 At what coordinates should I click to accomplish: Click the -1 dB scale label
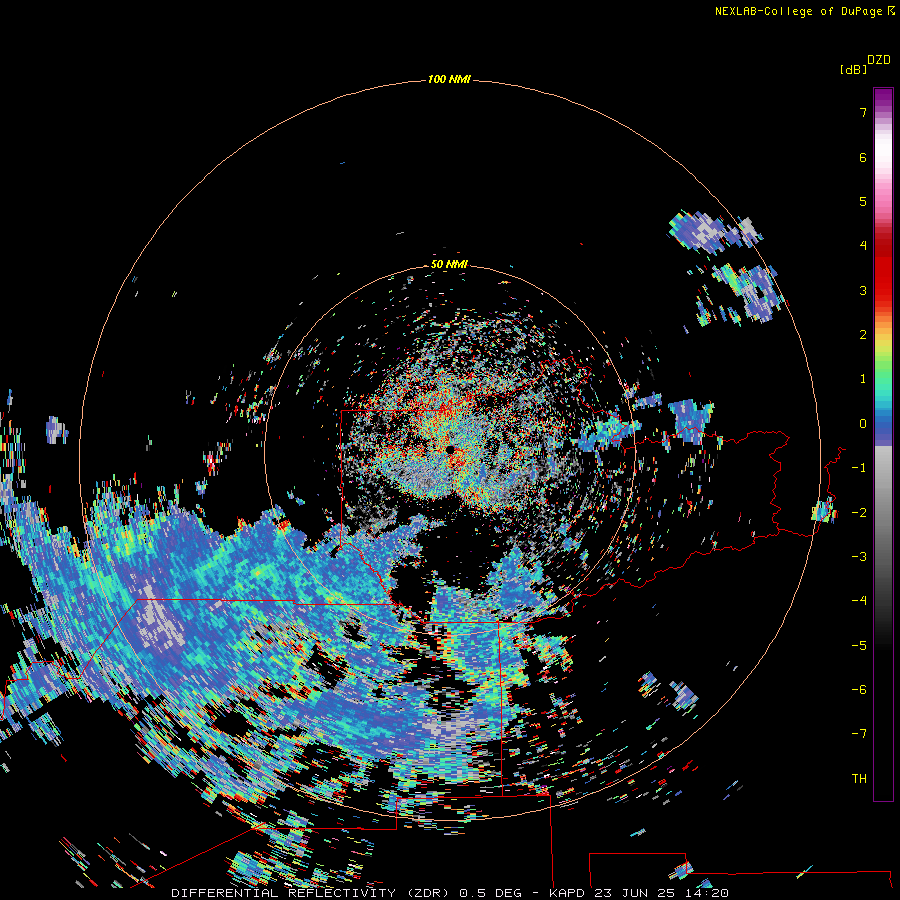[859, 468]
